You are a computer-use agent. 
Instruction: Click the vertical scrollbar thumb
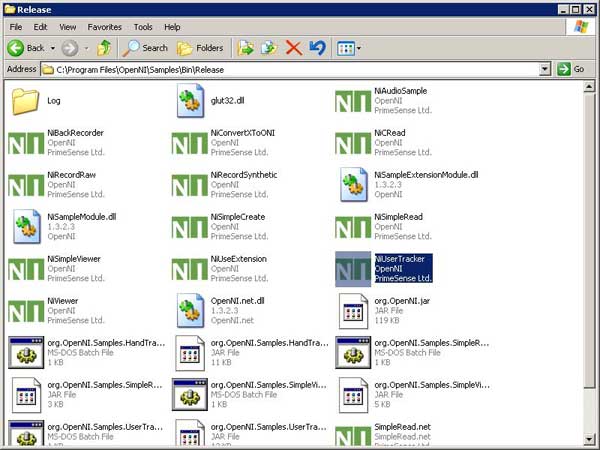(589, 240)
